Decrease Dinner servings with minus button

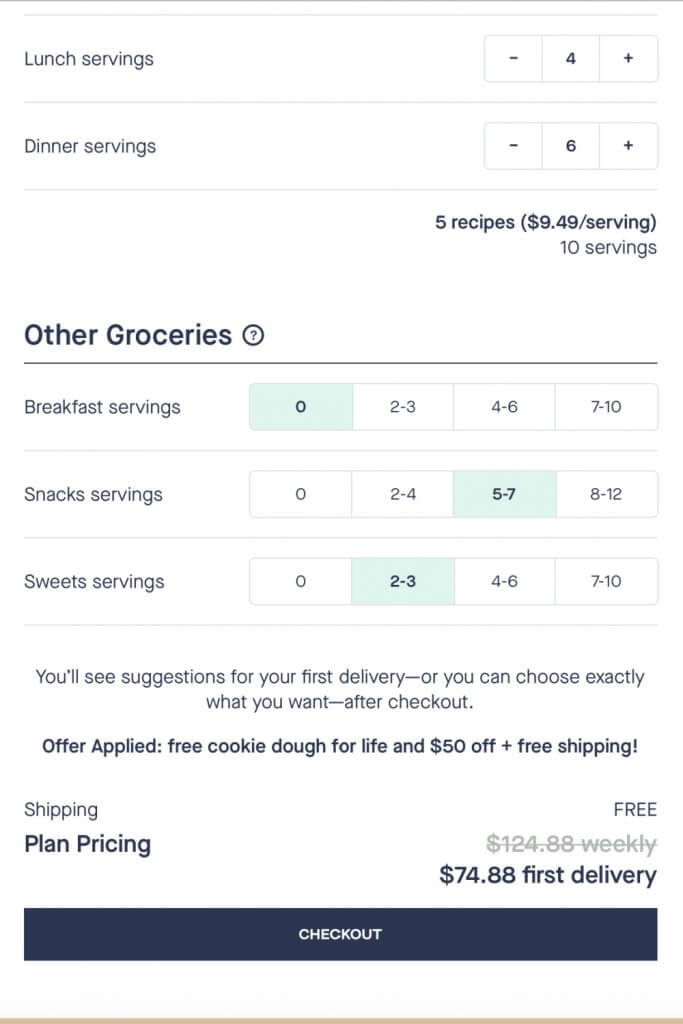pyautogui.click(x=513, y=146)
